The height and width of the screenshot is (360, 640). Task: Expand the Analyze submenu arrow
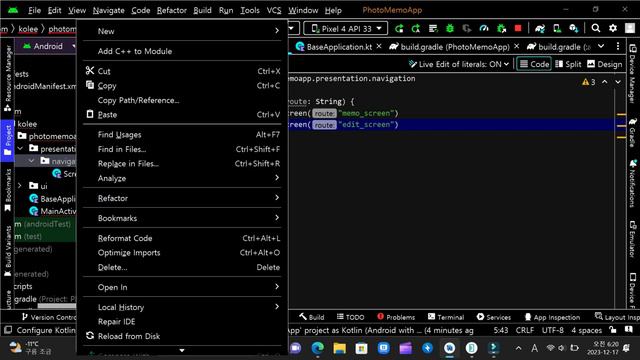pyautogui.click(x=277, y=178)
